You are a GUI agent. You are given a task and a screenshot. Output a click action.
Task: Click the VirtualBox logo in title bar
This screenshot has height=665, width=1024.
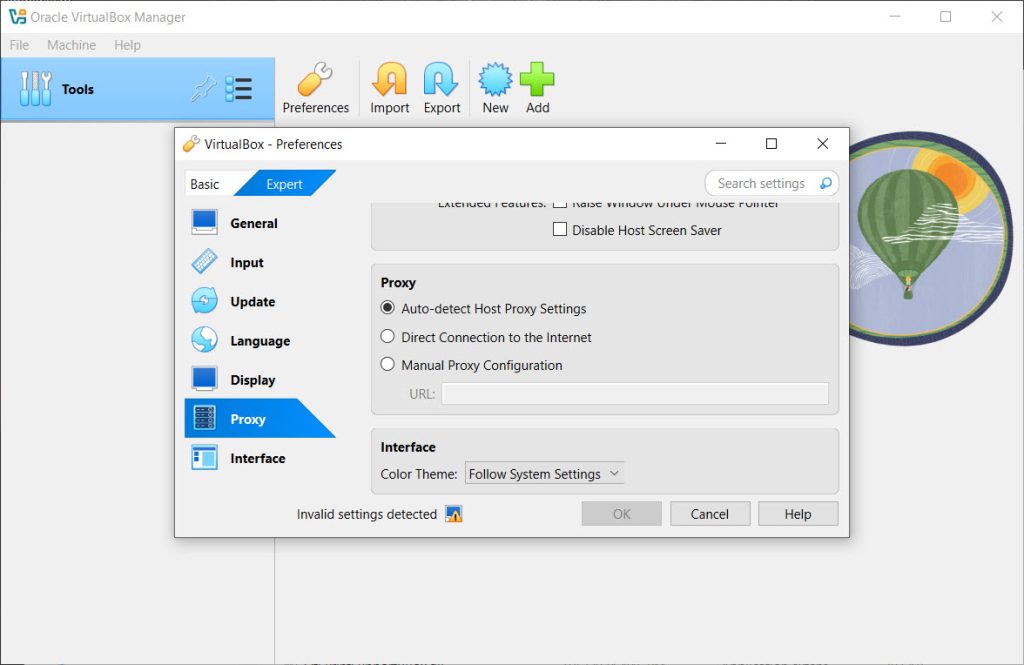point(17,16)
